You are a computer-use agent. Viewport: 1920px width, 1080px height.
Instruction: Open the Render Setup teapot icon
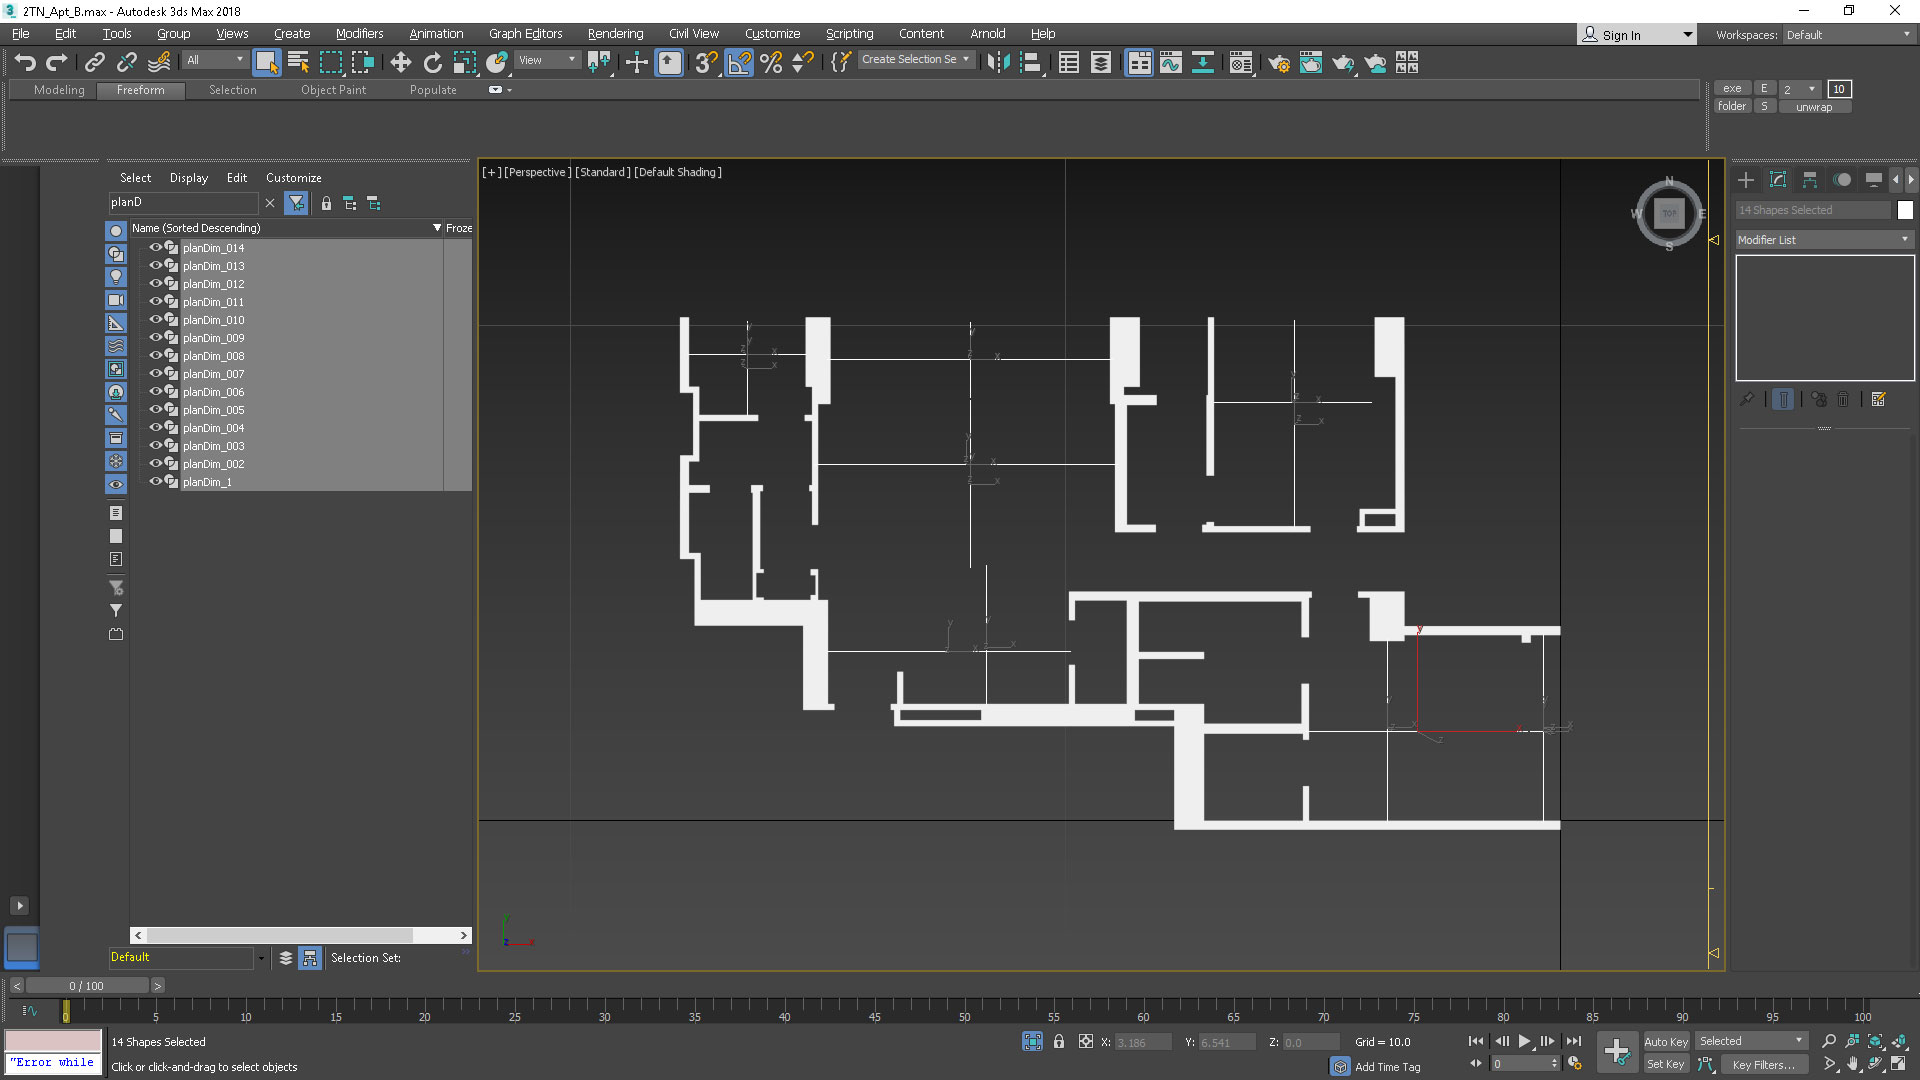tap(1278, 63)
